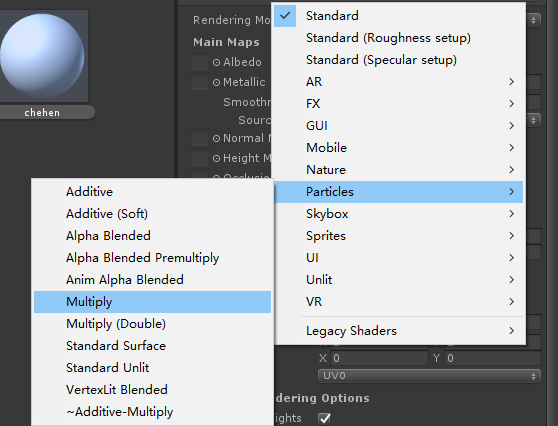Click the Offset X input field
The image size is (558, 426).
coord(380,358)
